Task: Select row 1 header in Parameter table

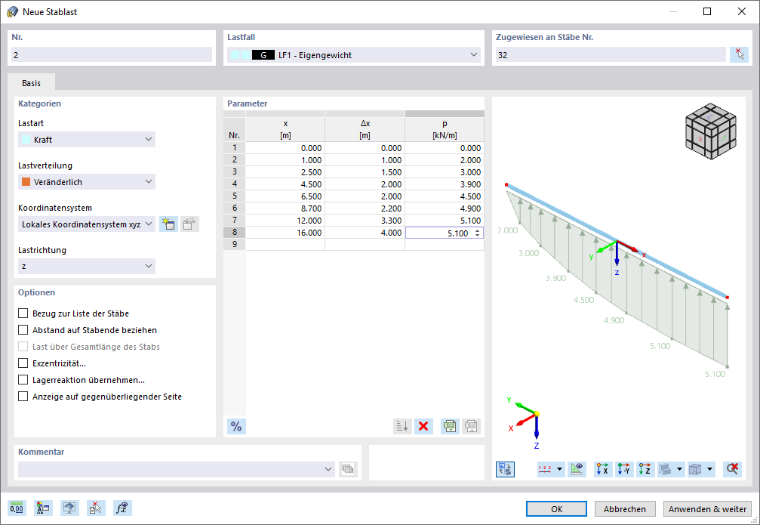Action: click(x=235, y=147)
